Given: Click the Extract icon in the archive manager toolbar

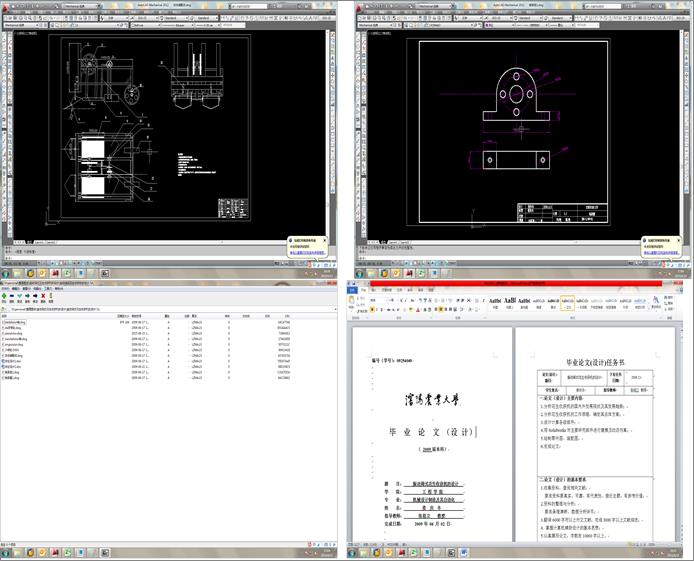Looking at the screenshot, I should click(12, 296).
